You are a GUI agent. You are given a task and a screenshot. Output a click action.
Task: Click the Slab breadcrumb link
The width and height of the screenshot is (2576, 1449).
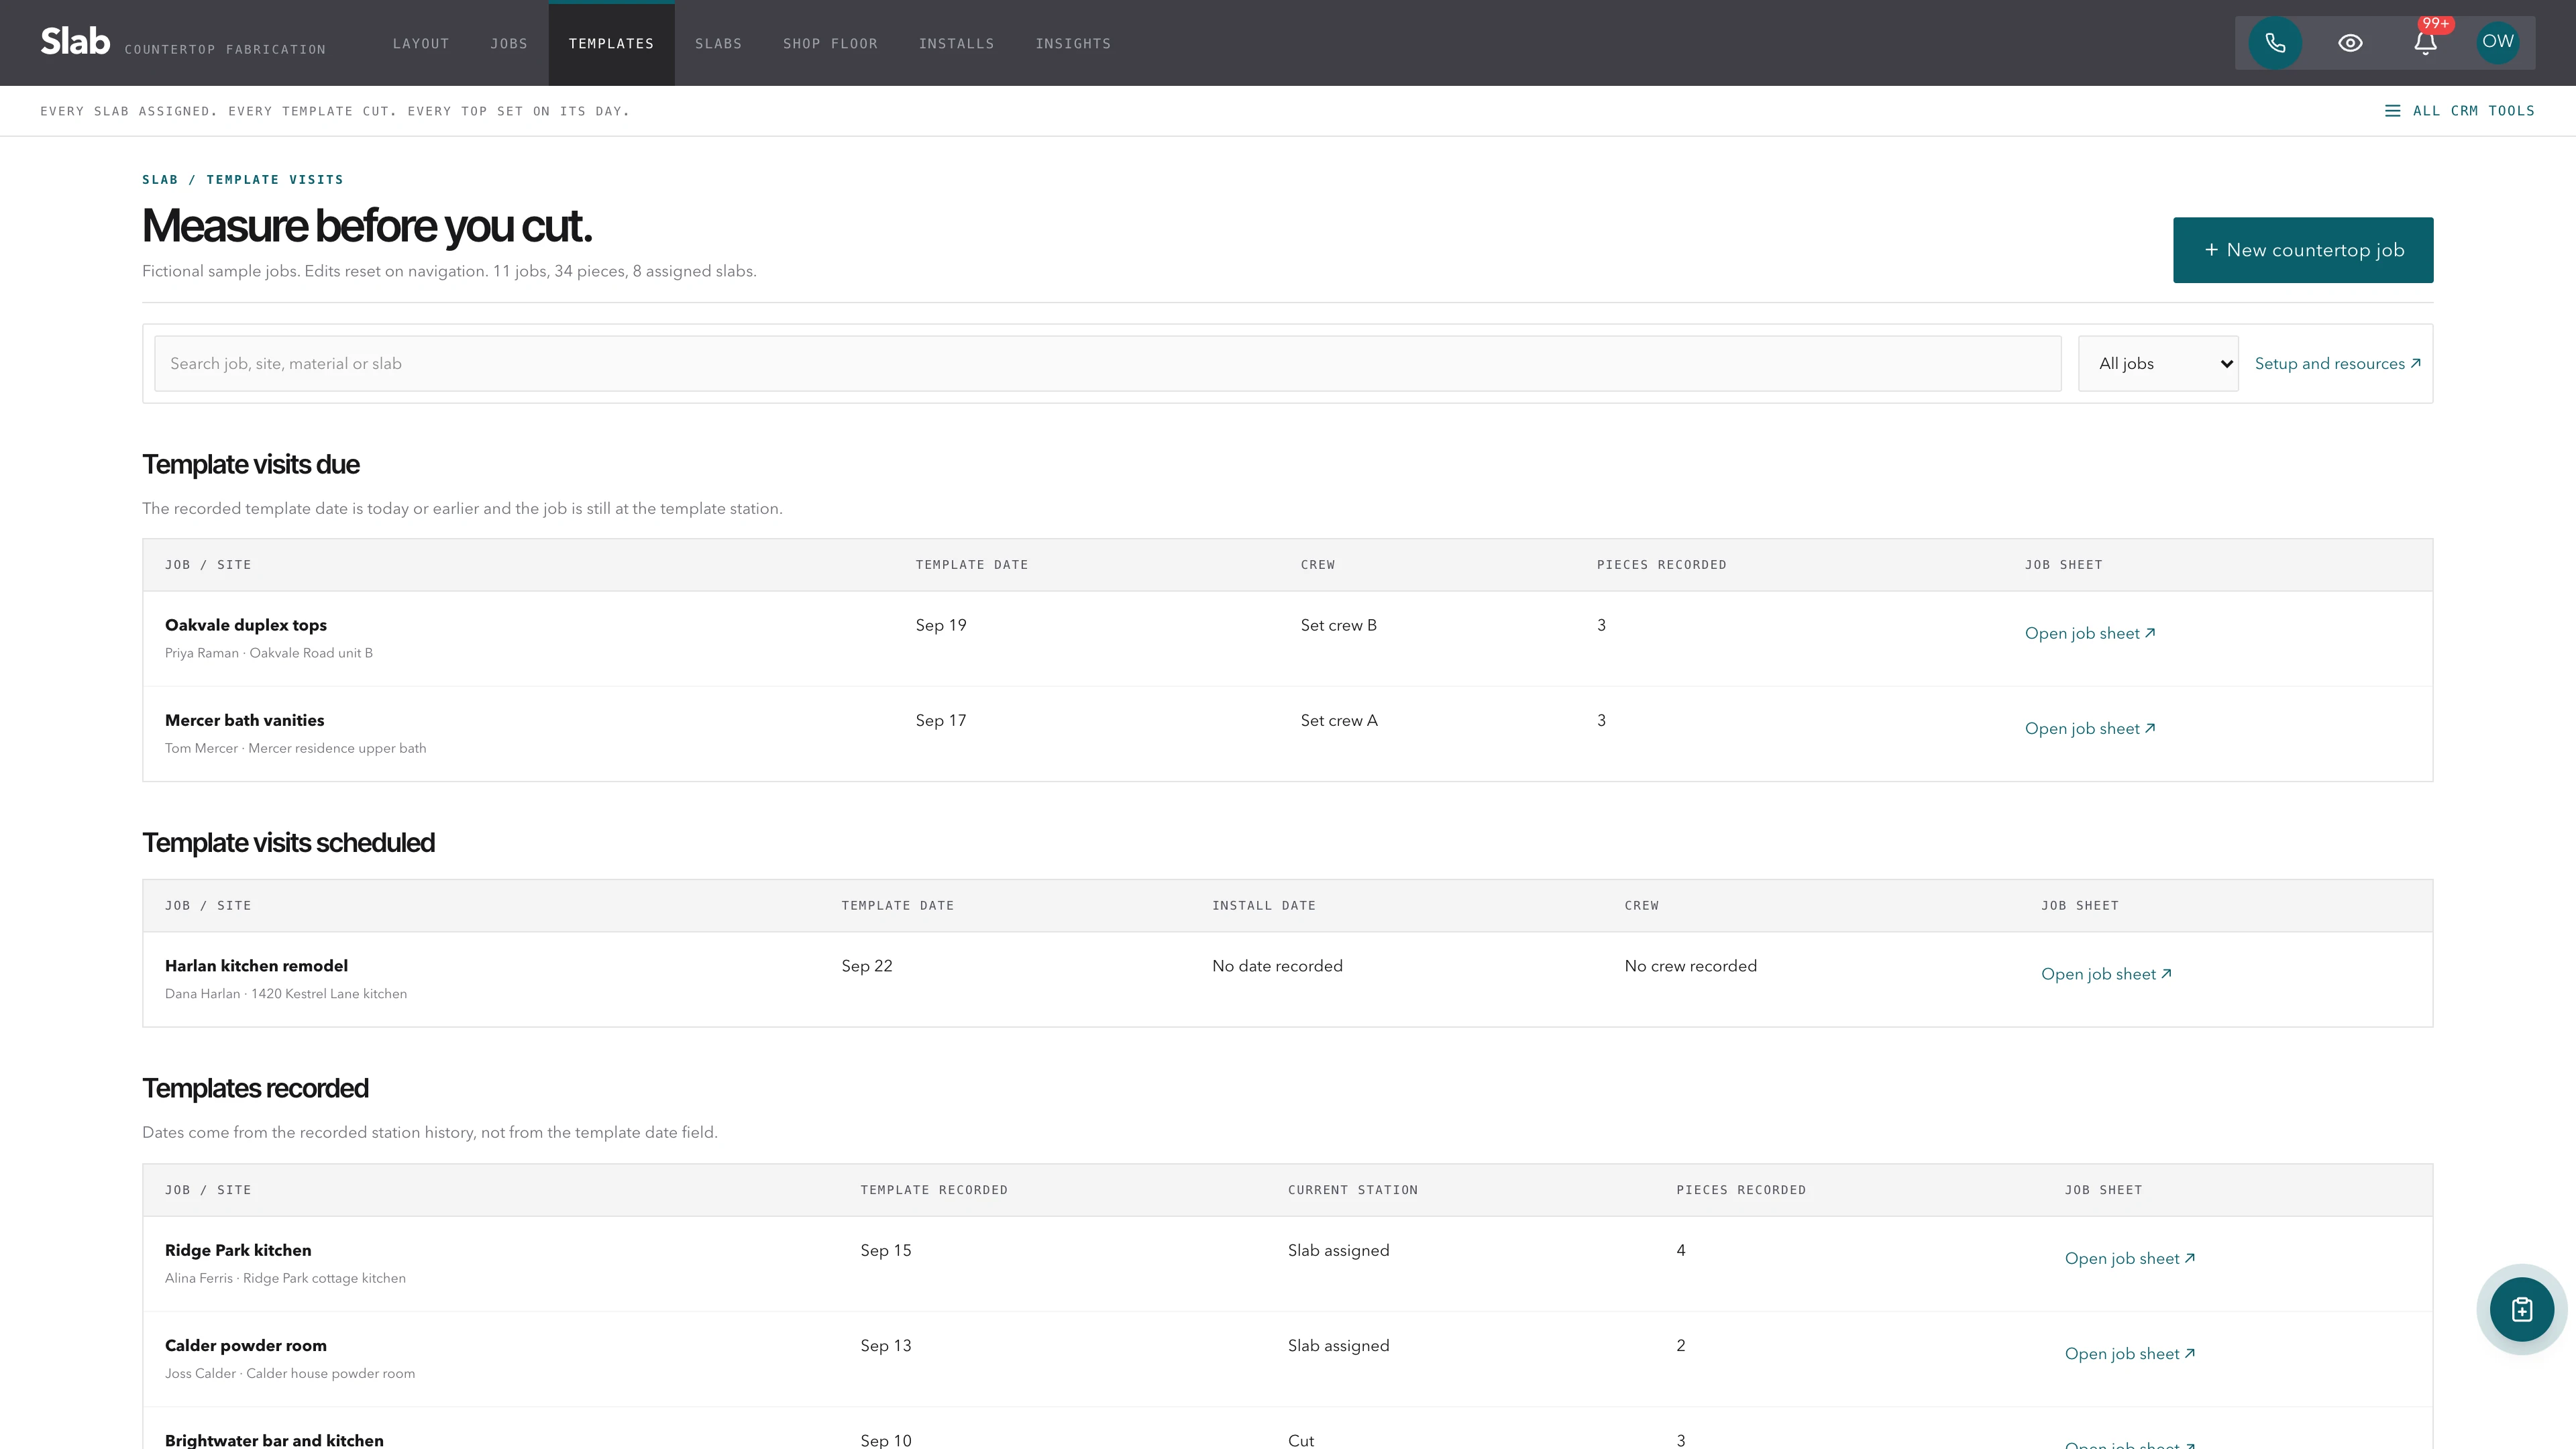pos(160,180)
